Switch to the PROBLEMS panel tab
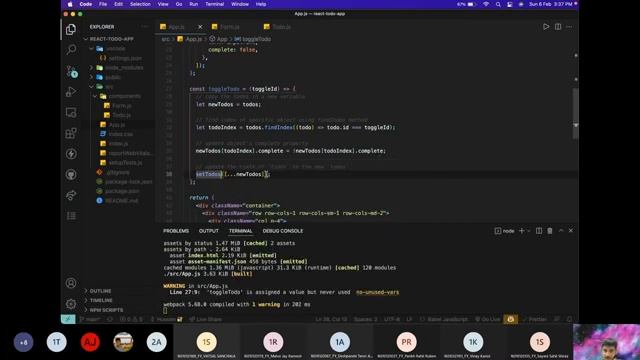The height and width of the screenshot is (360, 640). (x=176, y=231)
